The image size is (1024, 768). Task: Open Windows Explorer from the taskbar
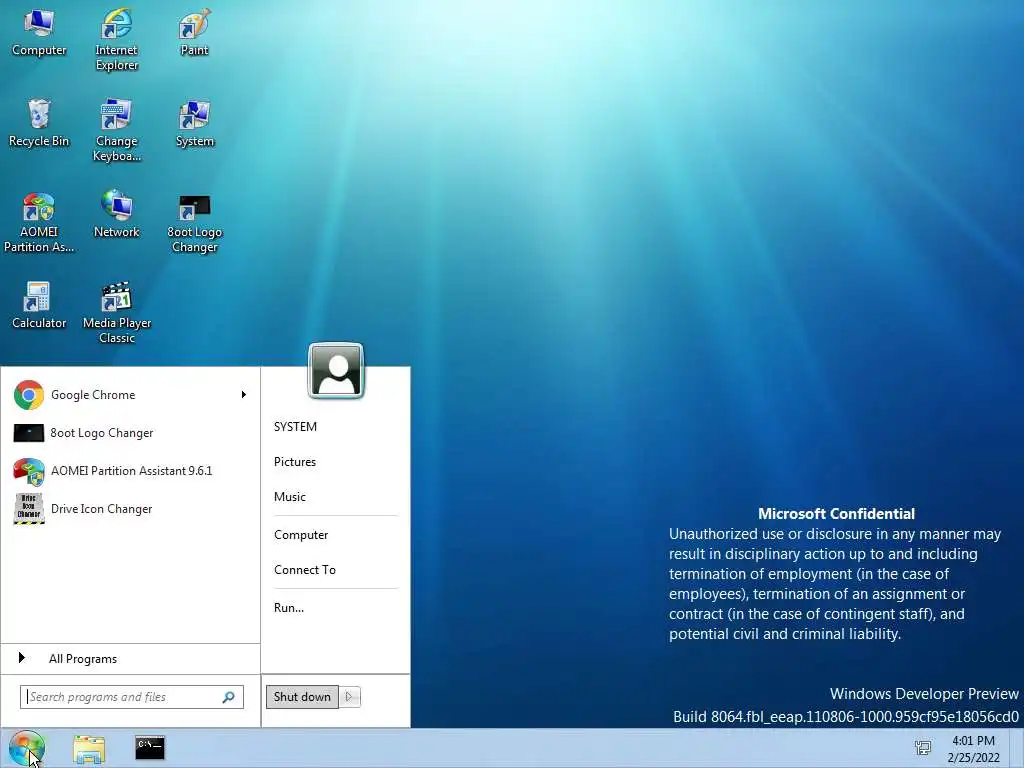pyautogui.click(x=89, y=748)
